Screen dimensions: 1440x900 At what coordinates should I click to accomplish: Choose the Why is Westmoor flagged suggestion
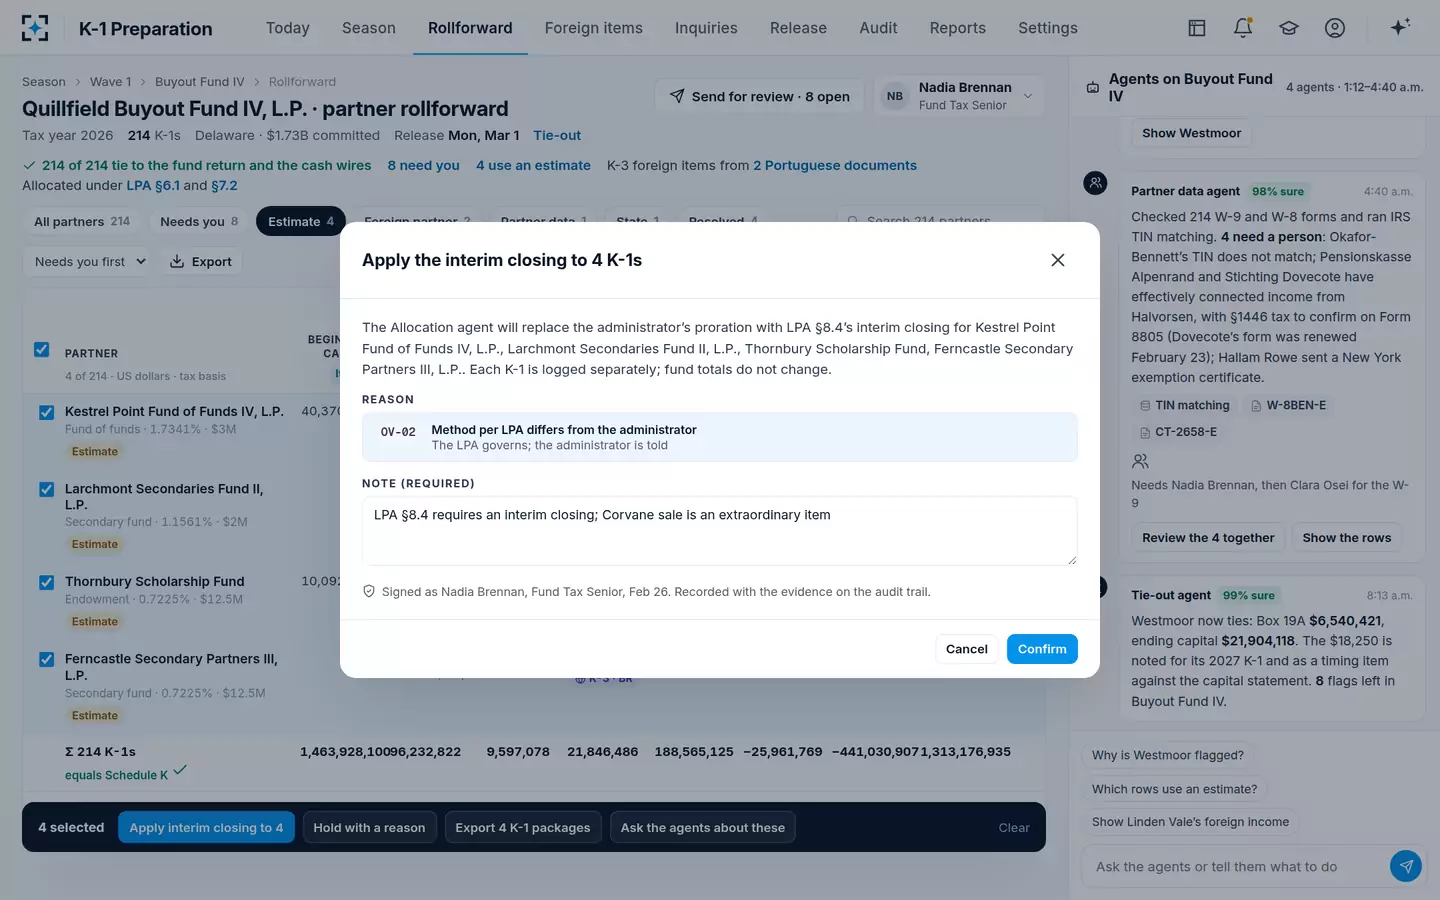[x=1168, y=755]
